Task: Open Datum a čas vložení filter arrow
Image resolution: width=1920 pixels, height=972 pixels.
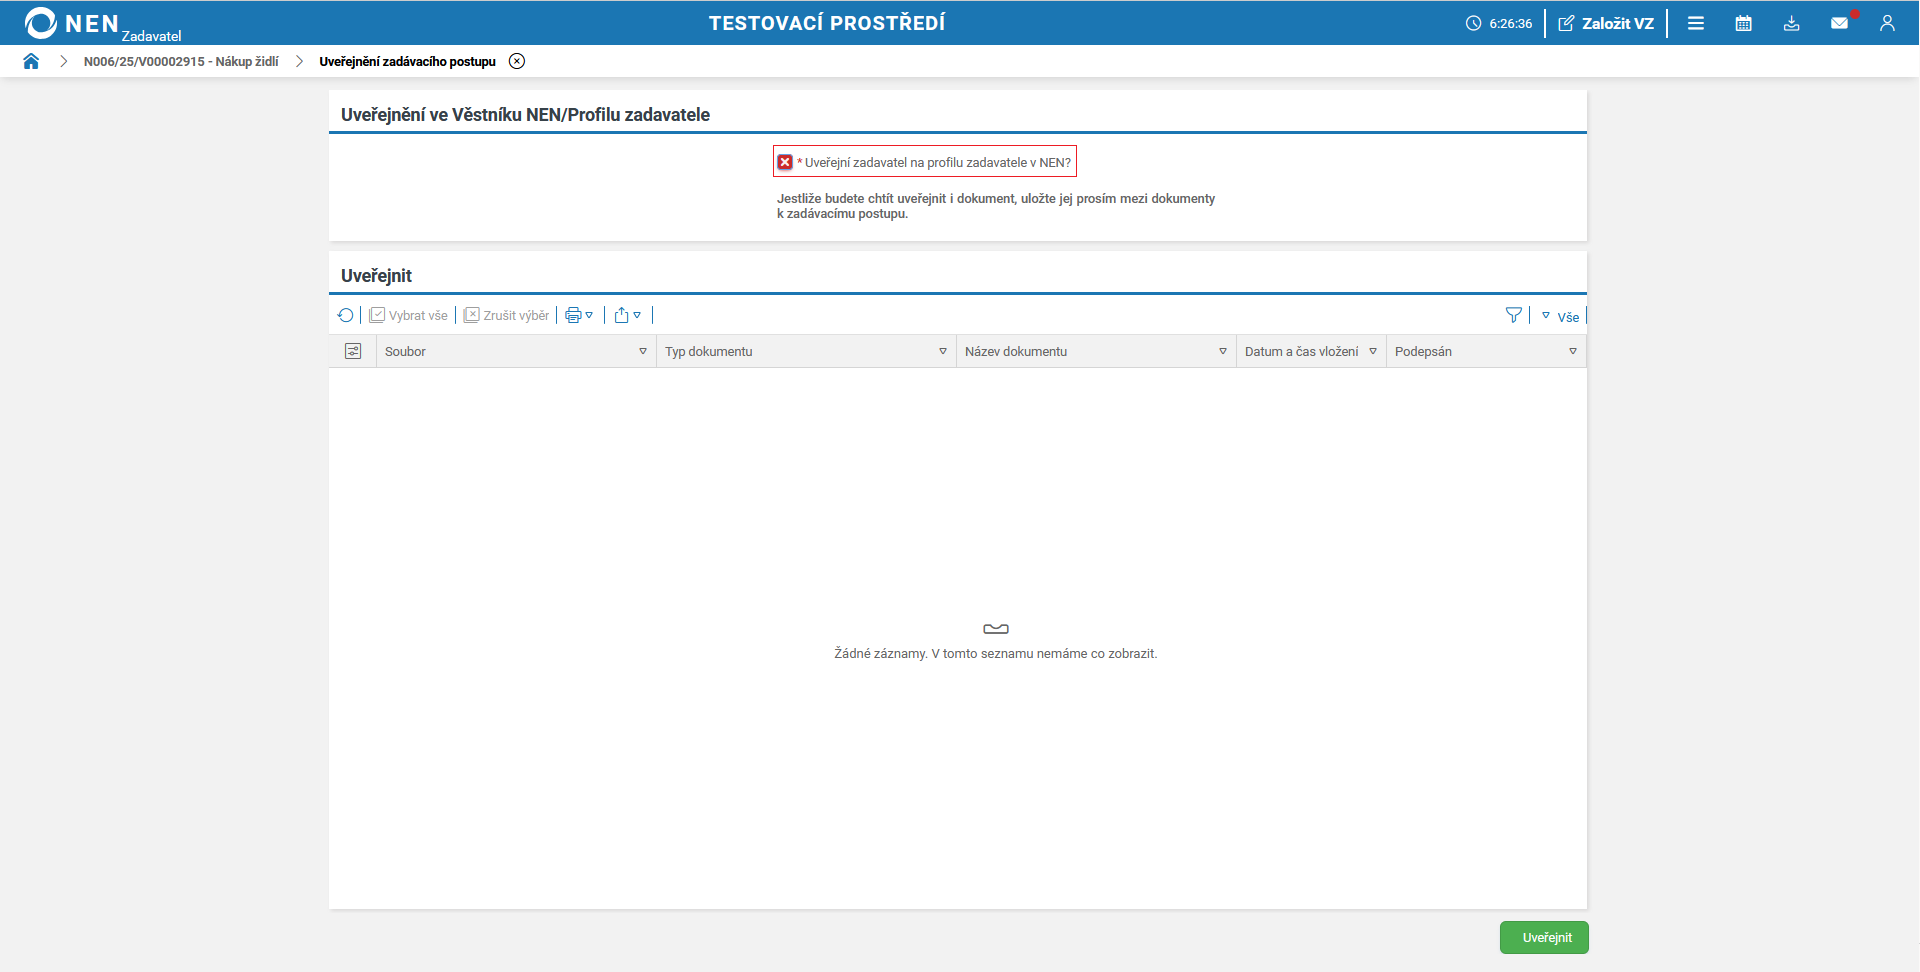Action: [x=1373, y=351]
